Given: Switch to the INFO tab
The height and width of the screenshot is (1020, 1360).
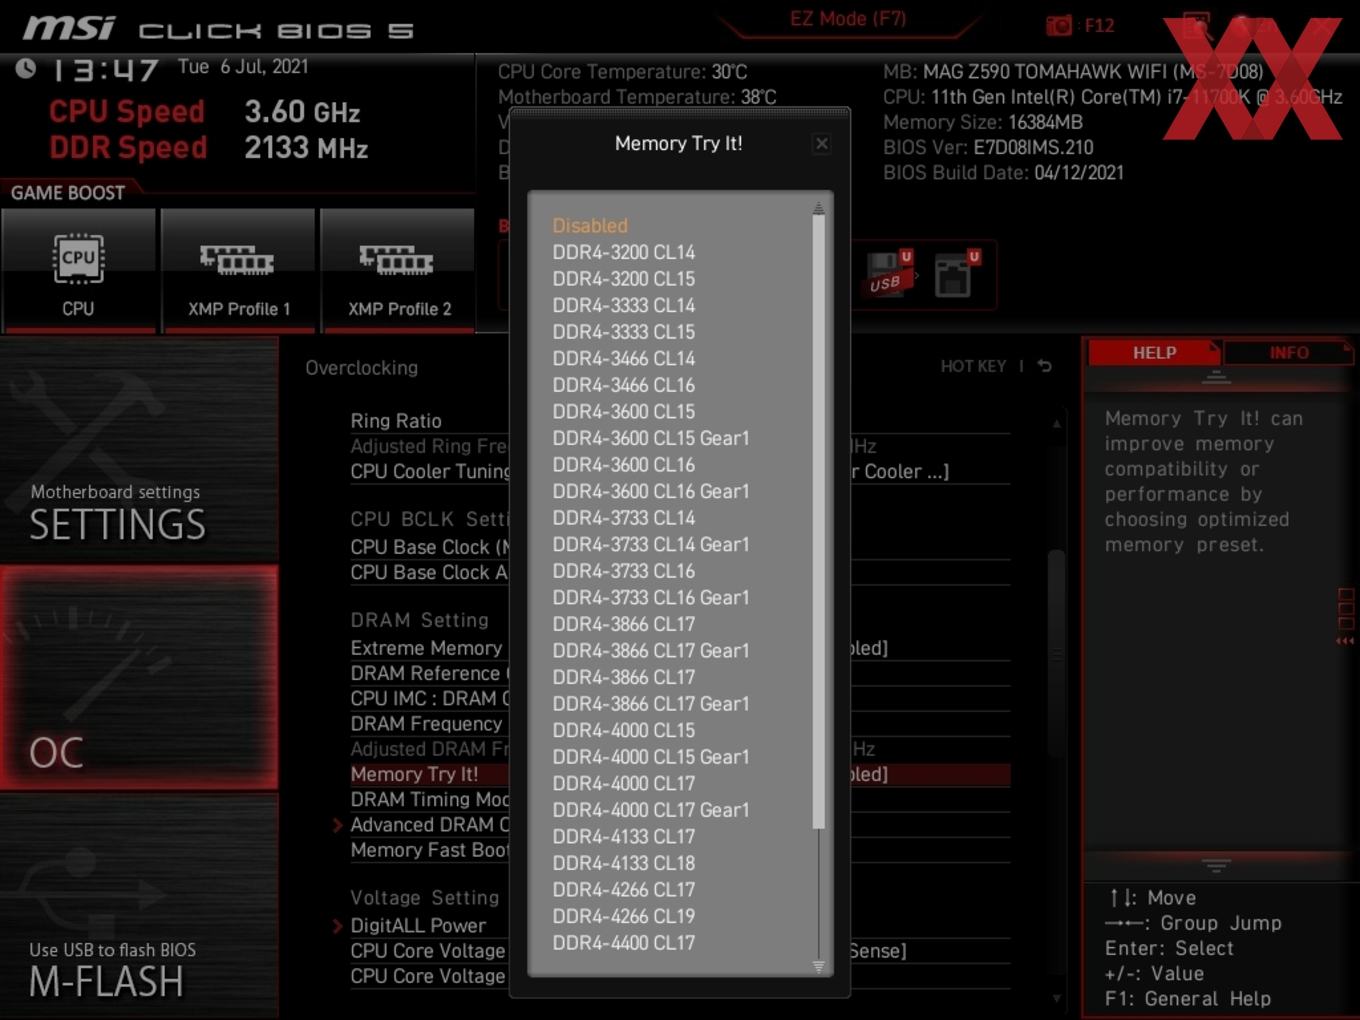Looking at the screenshot, I should tap(1289, 353).
